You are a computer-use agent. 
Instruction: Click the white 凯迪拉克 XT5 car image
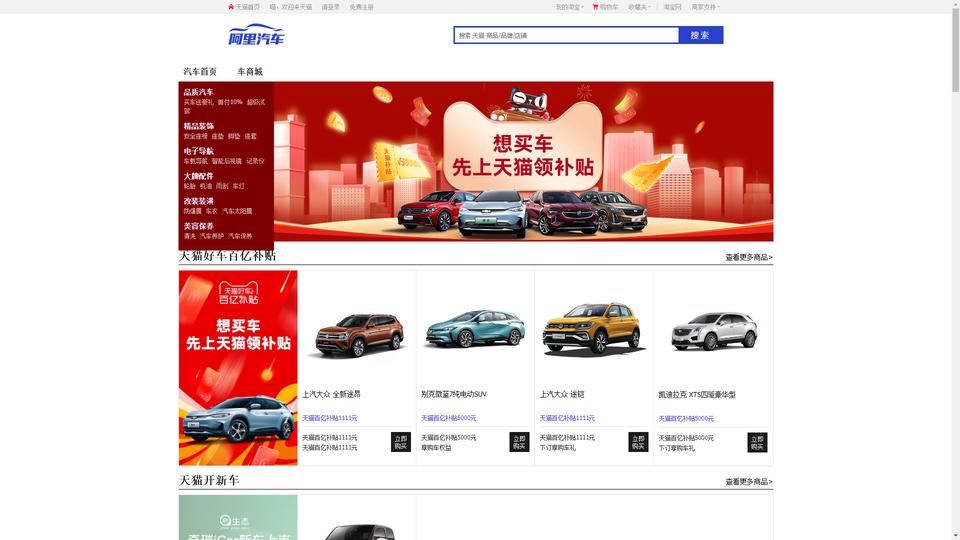tap(714, 331)
